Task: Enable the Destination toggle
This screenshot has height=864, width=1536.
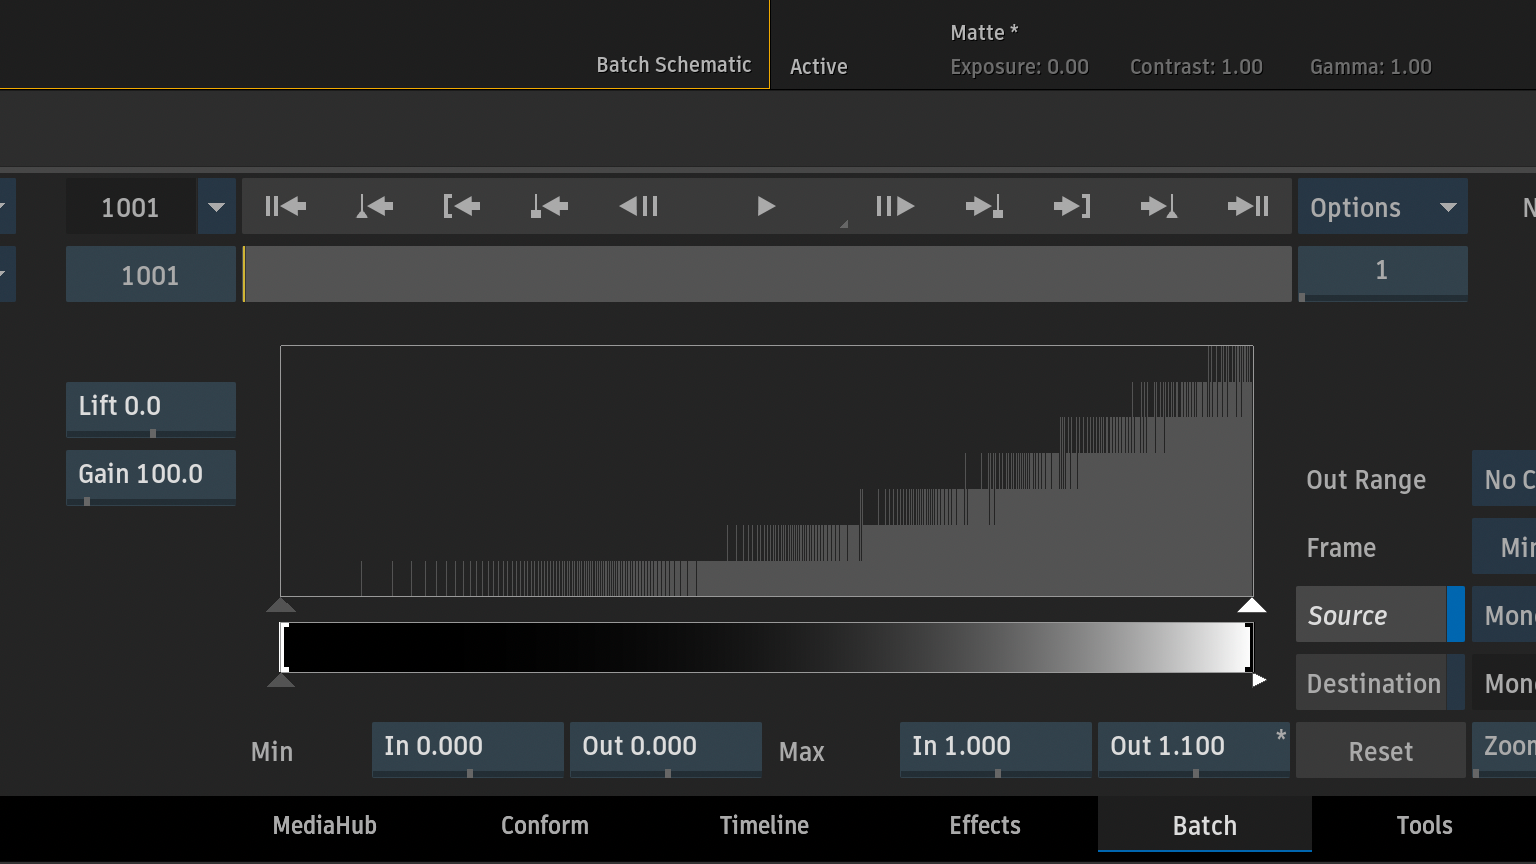Action: pos(1380,683)
